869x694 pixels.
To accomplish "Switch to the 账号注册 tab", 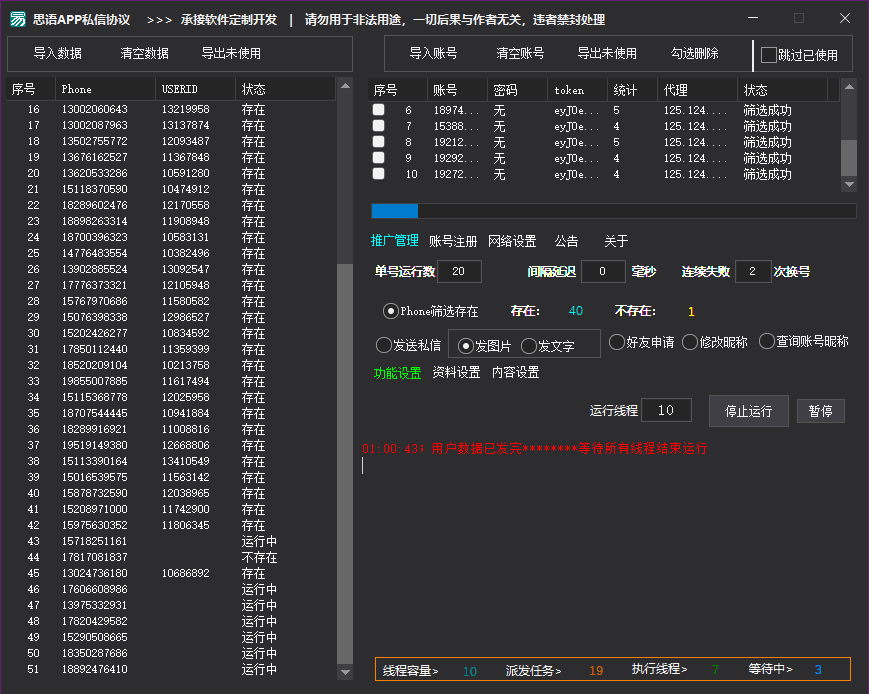I will click(452, 240).
